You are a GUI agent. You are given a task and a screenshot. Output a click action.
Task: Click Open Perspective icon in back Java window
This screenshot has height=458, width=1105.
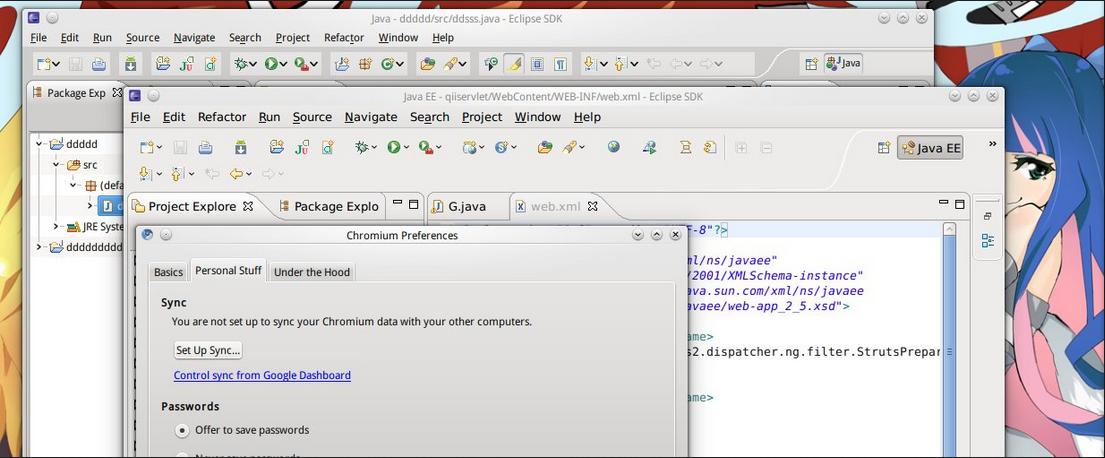811,63
